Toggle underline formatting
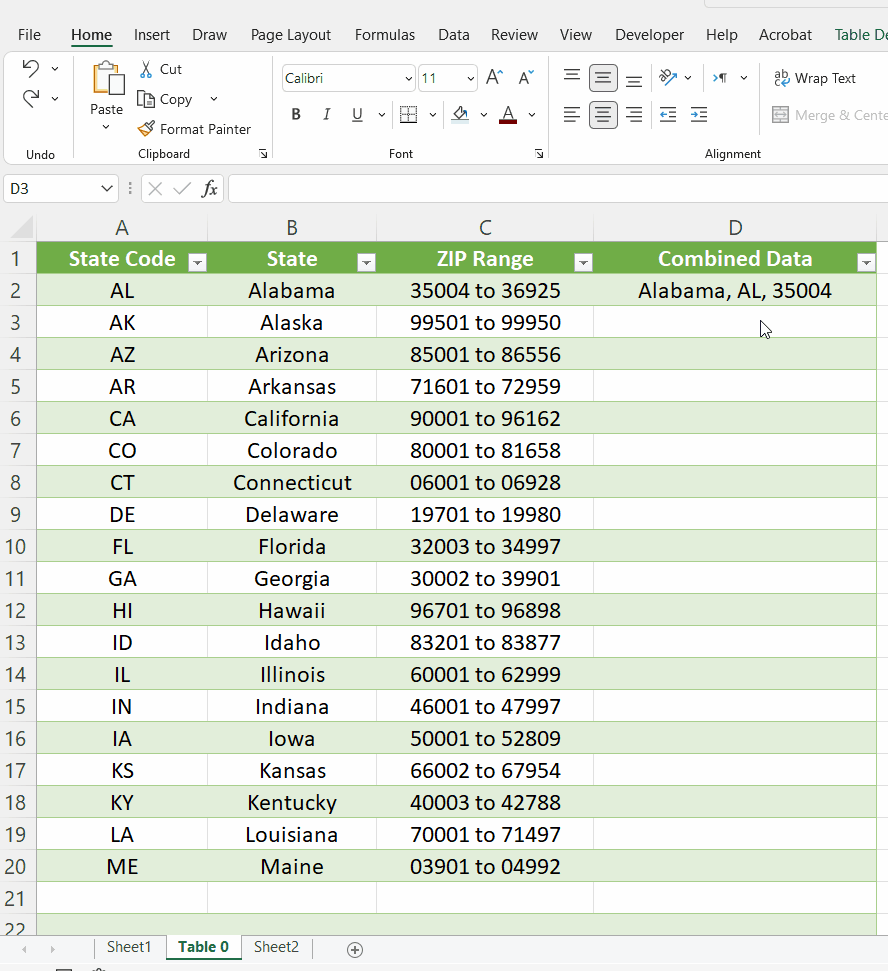Image resolution: width=888 pixels, height=971 pixels. pyautogui.click(x=356, y=114)
